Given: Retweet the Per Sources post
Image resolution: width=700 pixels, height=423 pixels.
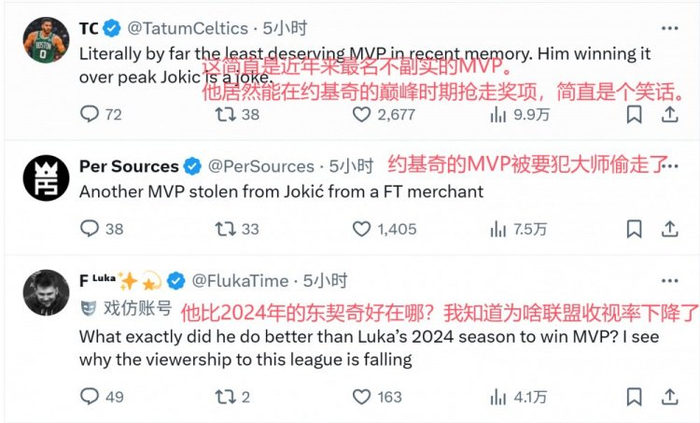Looking at the screenshot, I should 226,229.
